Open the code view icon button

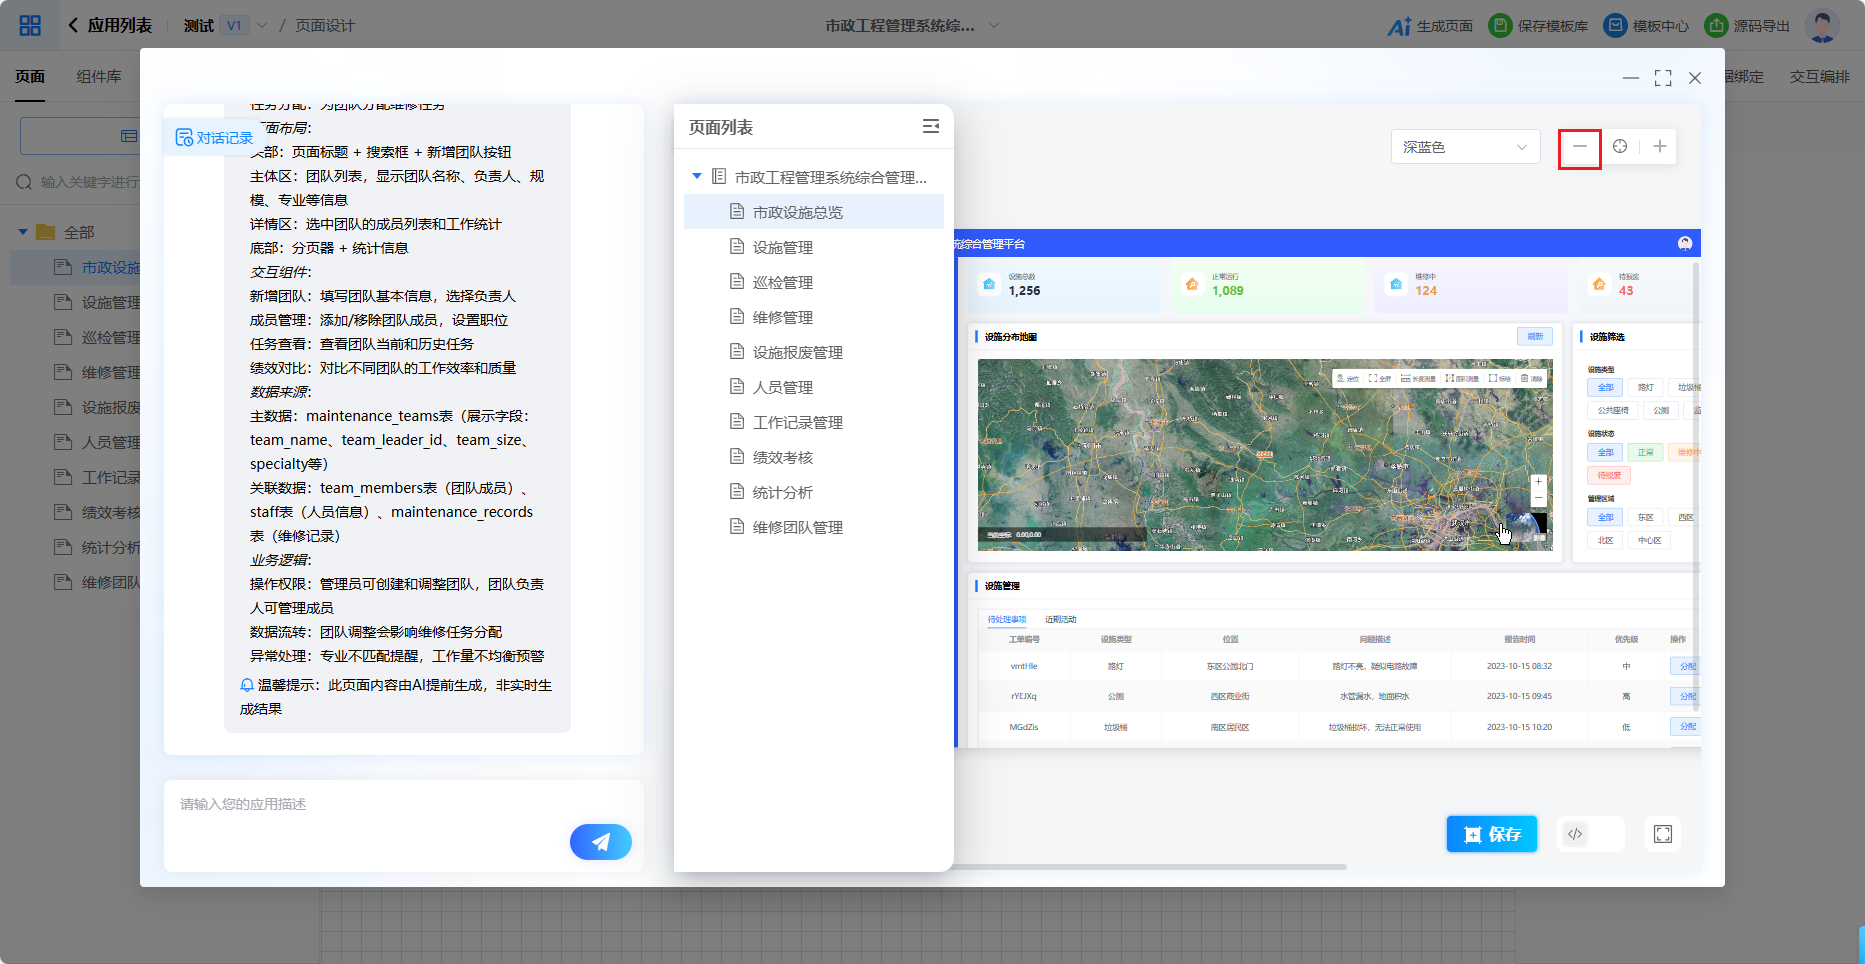coord(1575,834)
